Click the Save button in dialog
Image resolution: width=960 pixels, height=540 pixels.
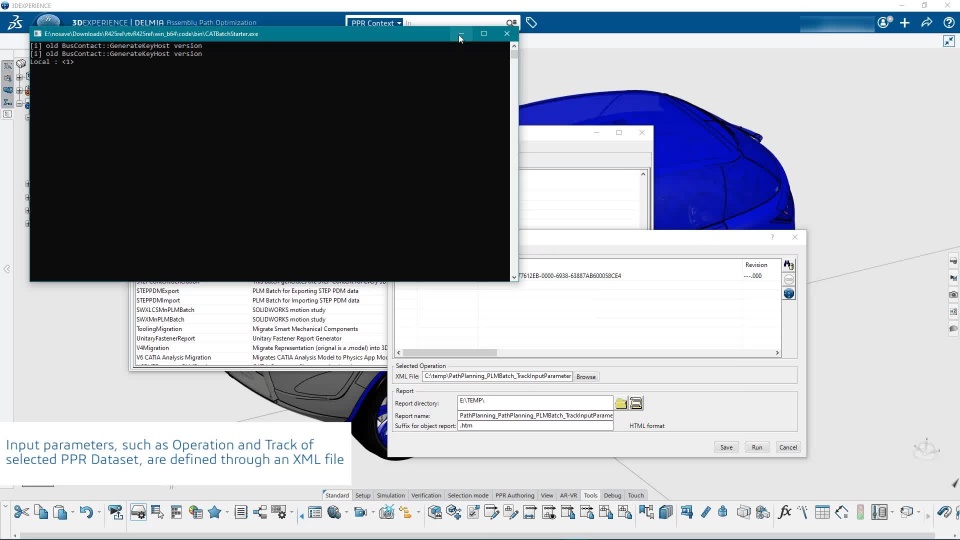(x=726, y=448)
